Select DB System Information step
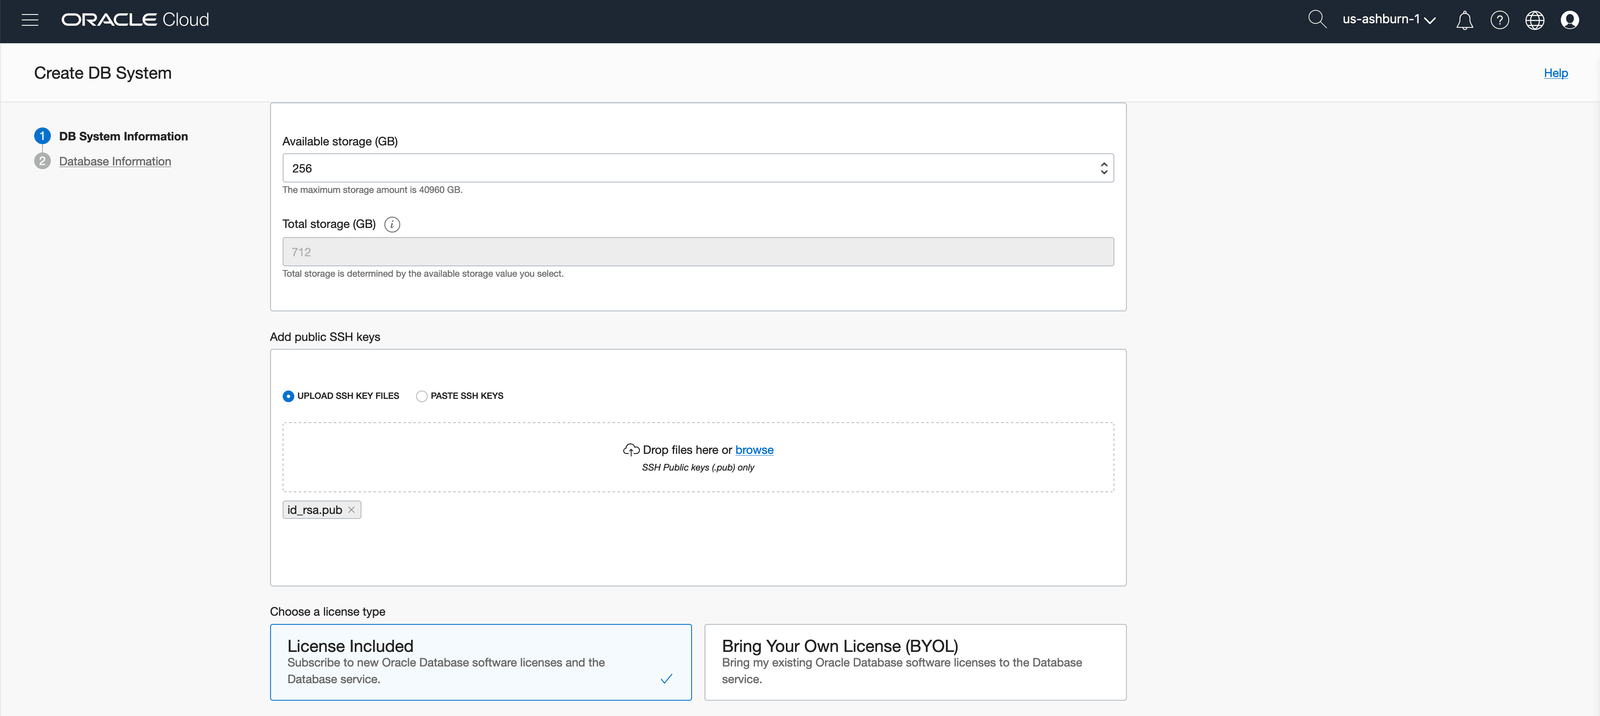 click(x=123, y=137)
